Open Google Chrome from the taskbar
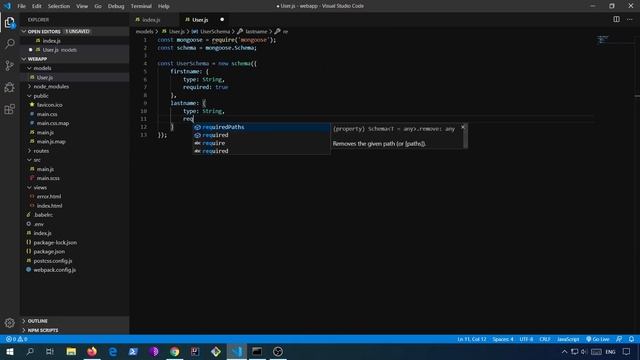The image size is (640, 360). [x=175, y=351]
